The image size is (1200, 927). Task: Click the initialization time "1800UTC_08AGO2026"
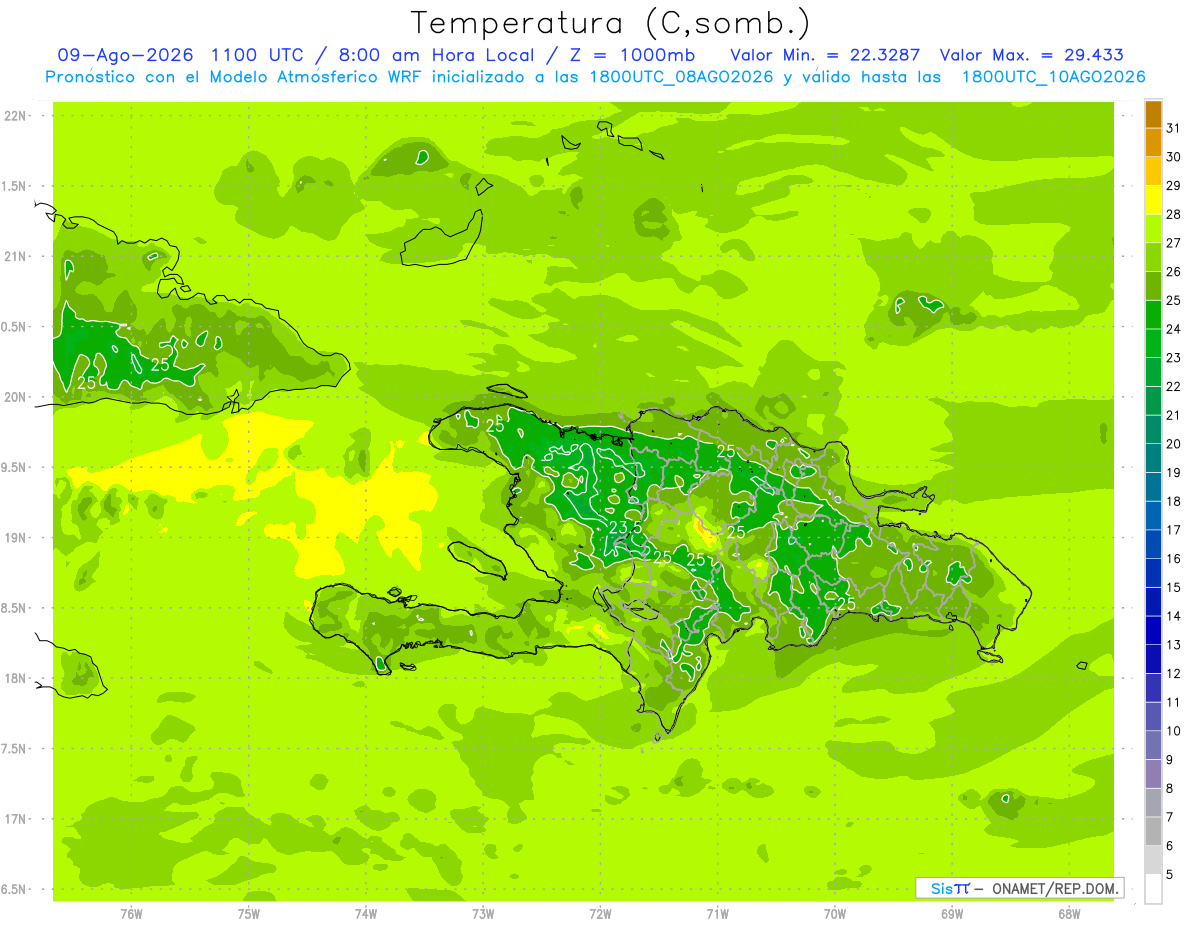click(x=680, y=77)
